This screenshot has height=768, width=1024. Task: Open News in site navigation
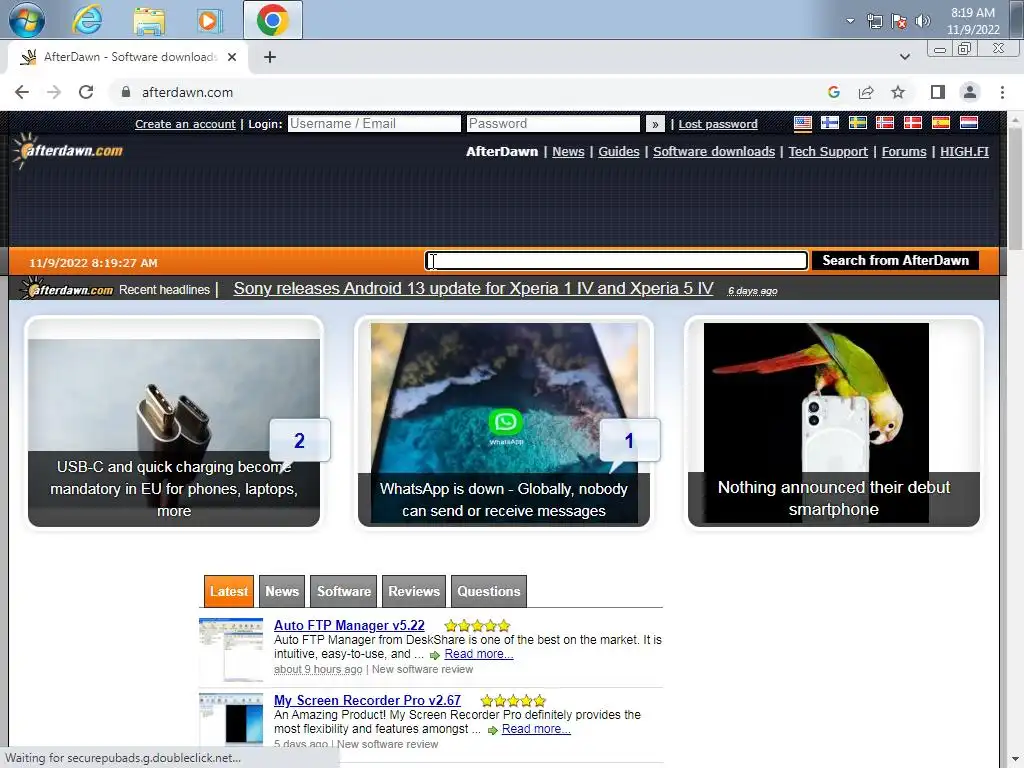[x=568, y=152]
